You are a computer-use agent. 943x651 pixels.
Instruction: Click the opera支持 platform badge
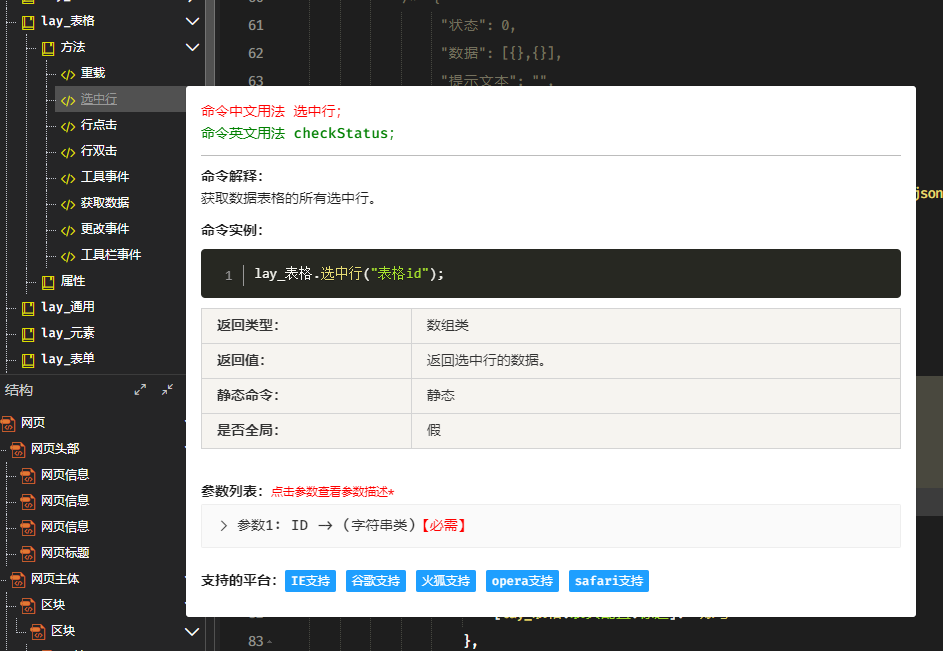(x=522, y=581)
